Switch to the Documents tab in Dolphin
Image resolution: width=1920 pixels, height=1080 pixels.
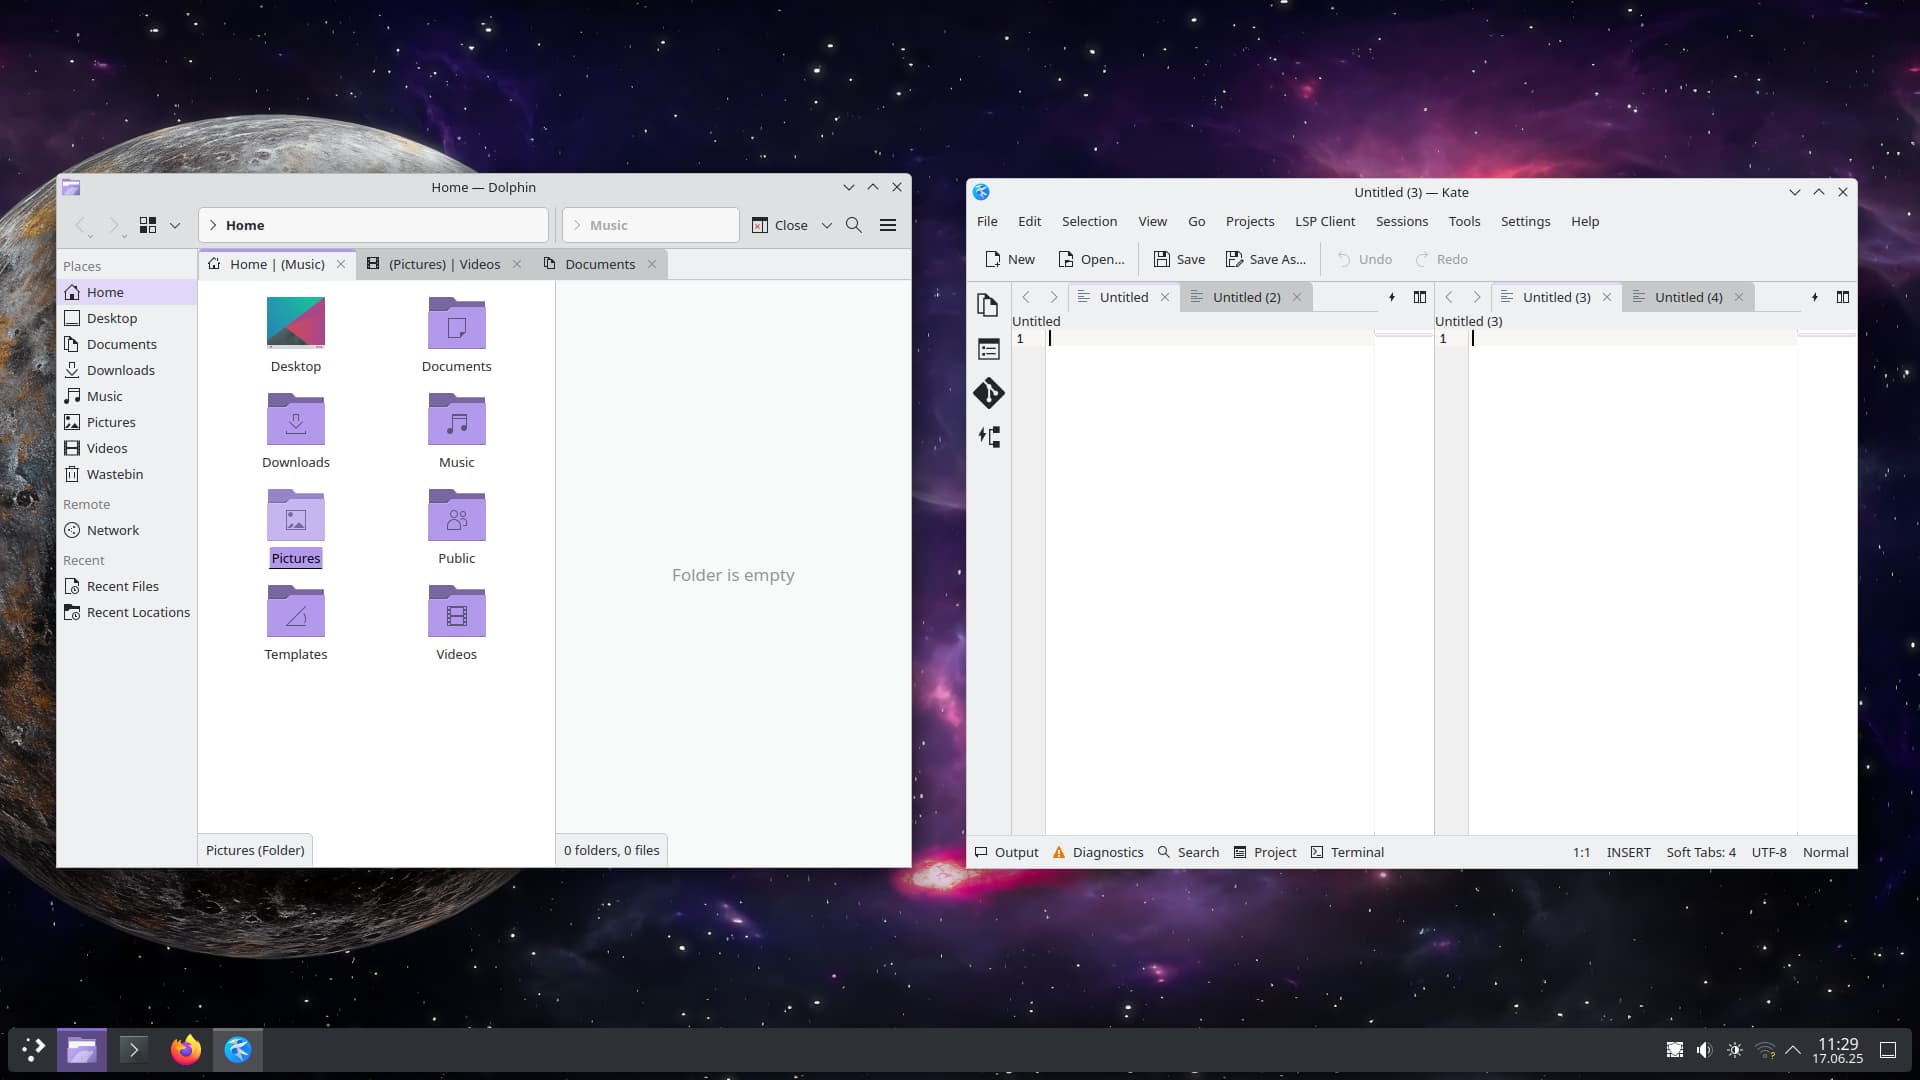point(600,264)
